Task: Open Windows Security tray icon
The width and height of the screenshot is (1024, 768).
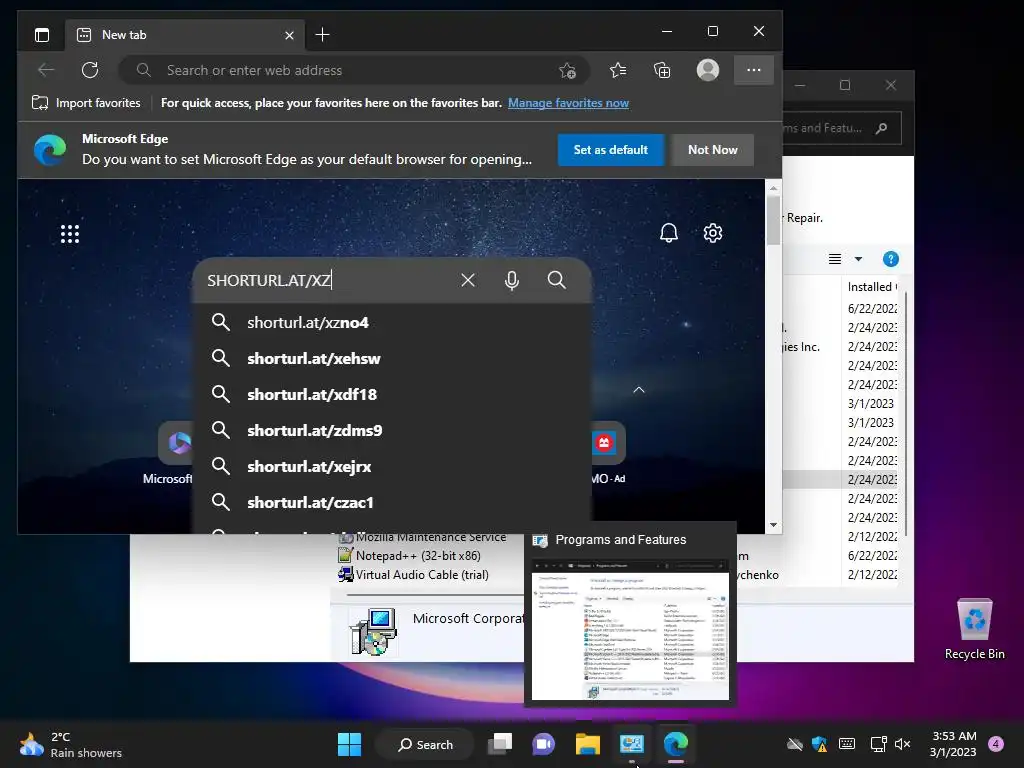Action: pyautogui.click(x=820, y=744)
